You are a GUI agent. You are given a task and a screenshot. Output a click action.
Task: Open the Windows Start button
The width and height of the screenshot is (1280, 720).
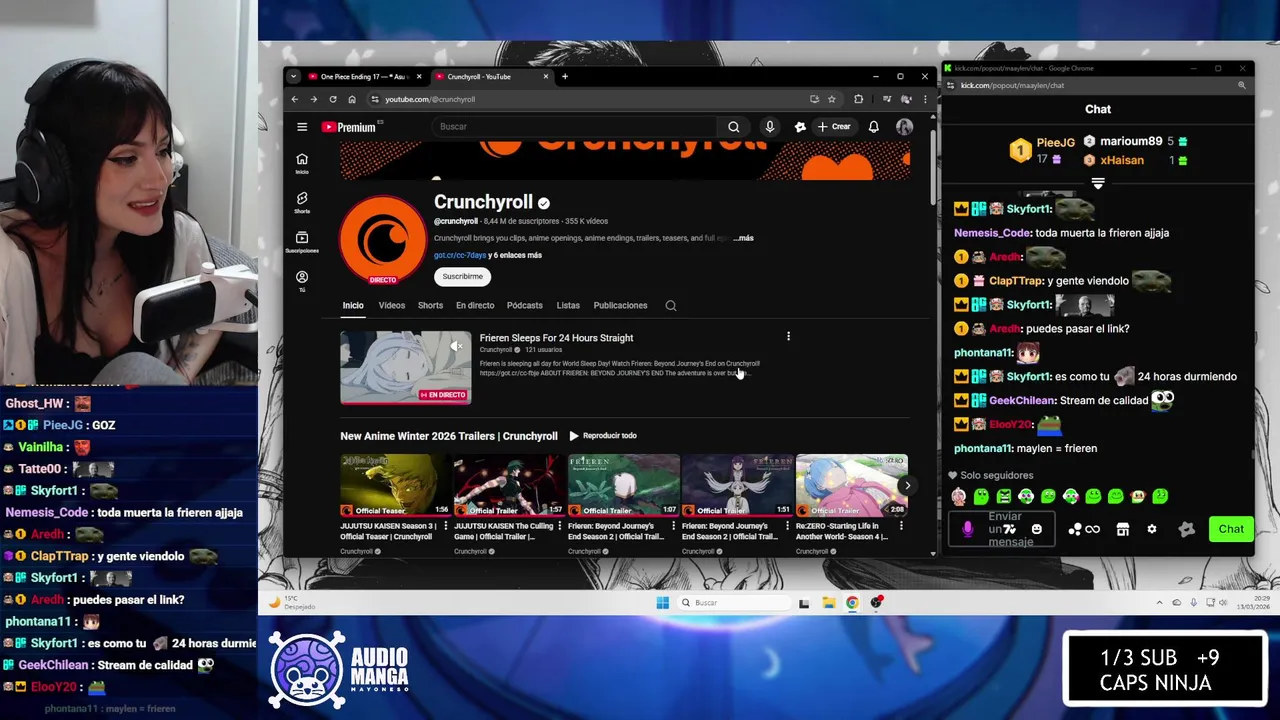[662, 602]
